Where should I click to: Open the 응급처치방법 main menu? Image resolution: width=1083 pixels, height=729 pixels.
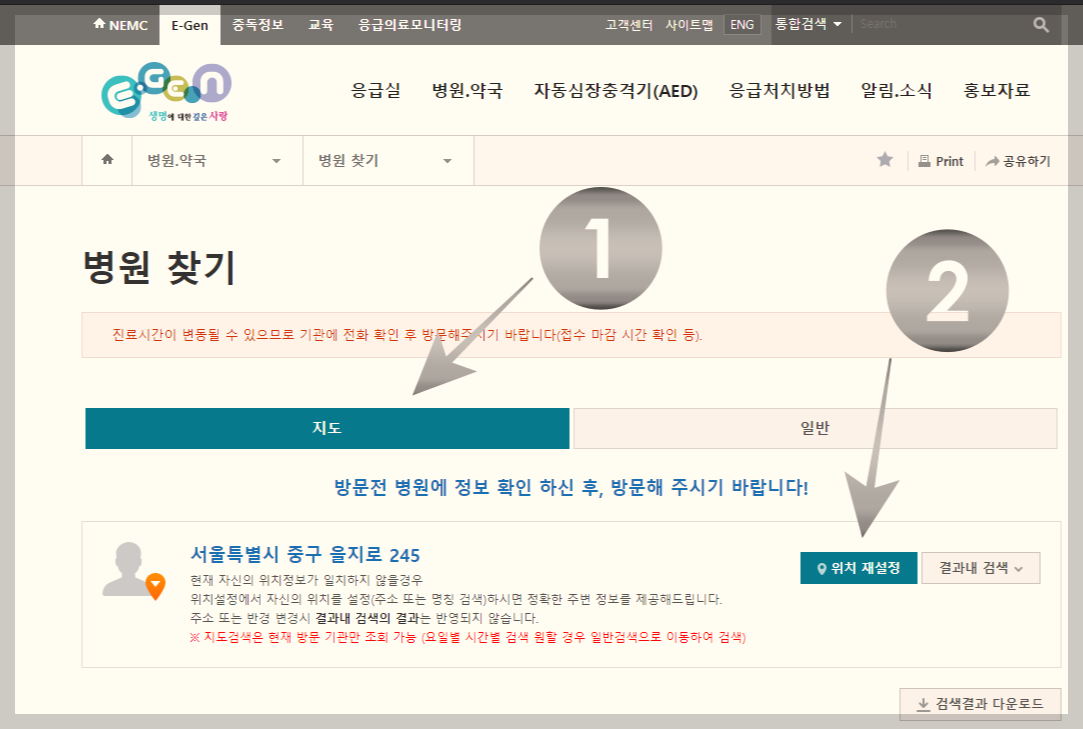779,91
